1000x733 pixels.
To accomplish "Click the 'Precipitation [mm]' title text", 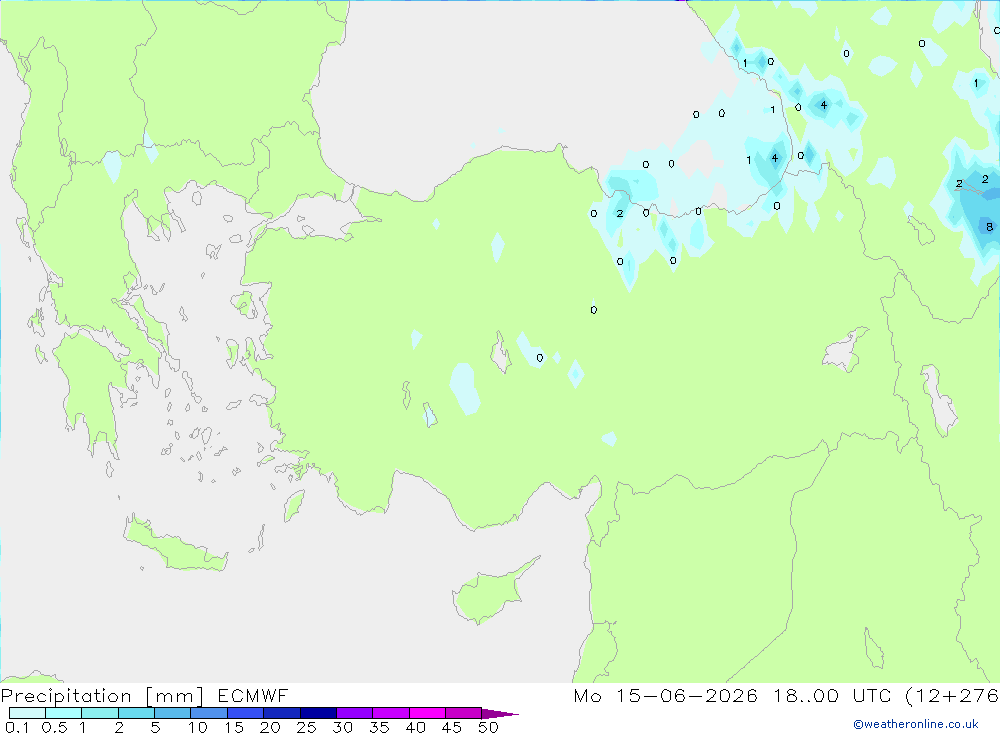I will click(x=102, y=695).
